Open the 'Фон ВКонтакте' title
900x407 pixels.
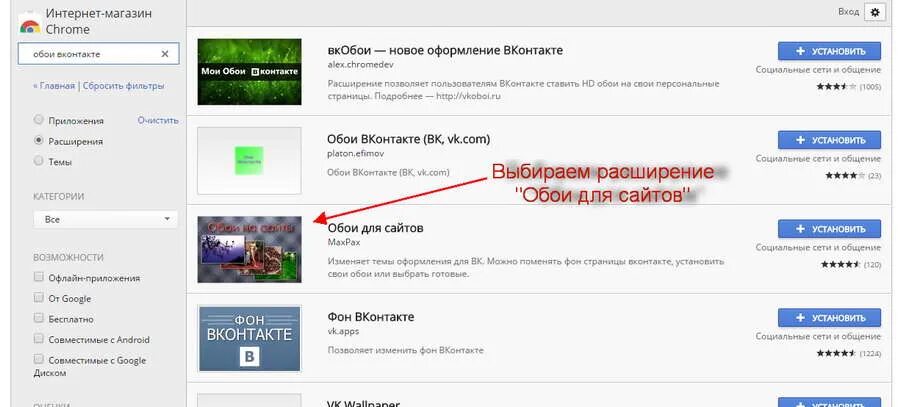(x=371, y=317)
